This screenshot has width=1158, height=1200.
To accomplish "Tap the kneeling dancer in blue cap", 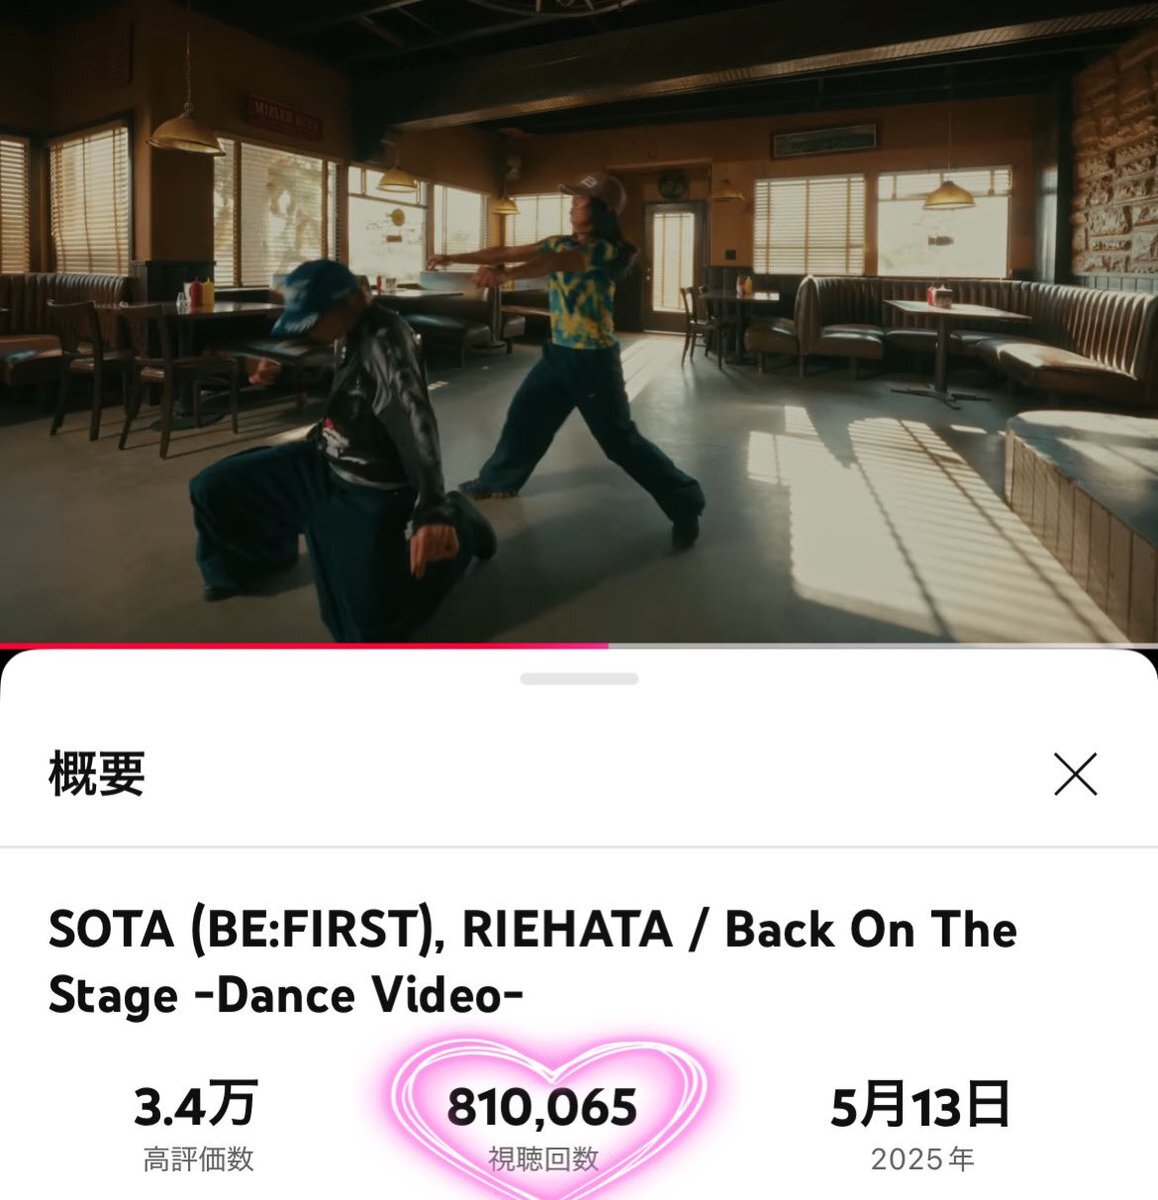I will [x=340, y=450].
